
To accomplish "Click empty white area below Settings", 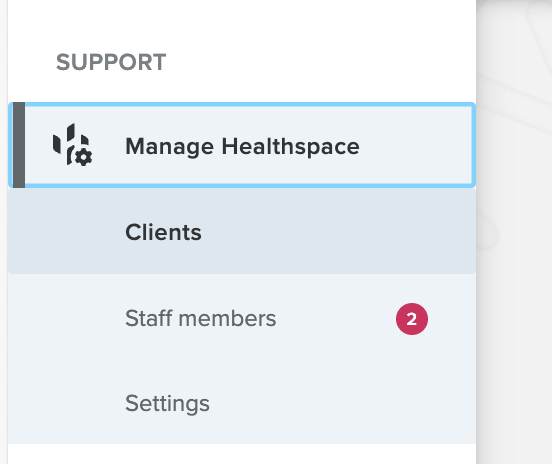I will [x=242, y=454].
